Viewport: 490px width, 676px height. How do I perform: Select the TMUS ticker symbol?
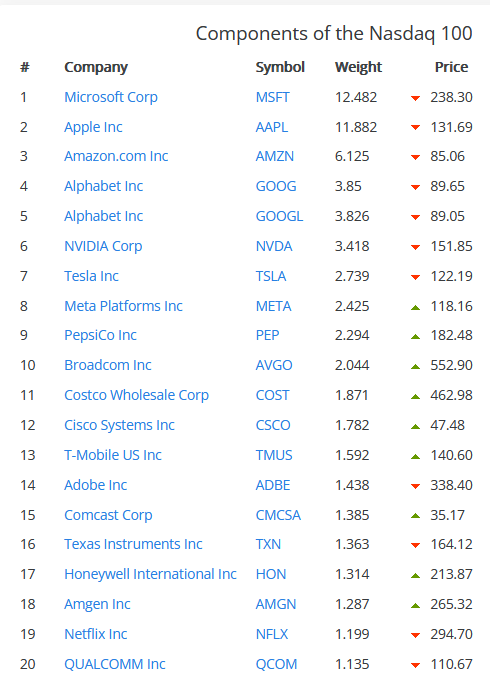pyautogui.click(x=274, y=455)
